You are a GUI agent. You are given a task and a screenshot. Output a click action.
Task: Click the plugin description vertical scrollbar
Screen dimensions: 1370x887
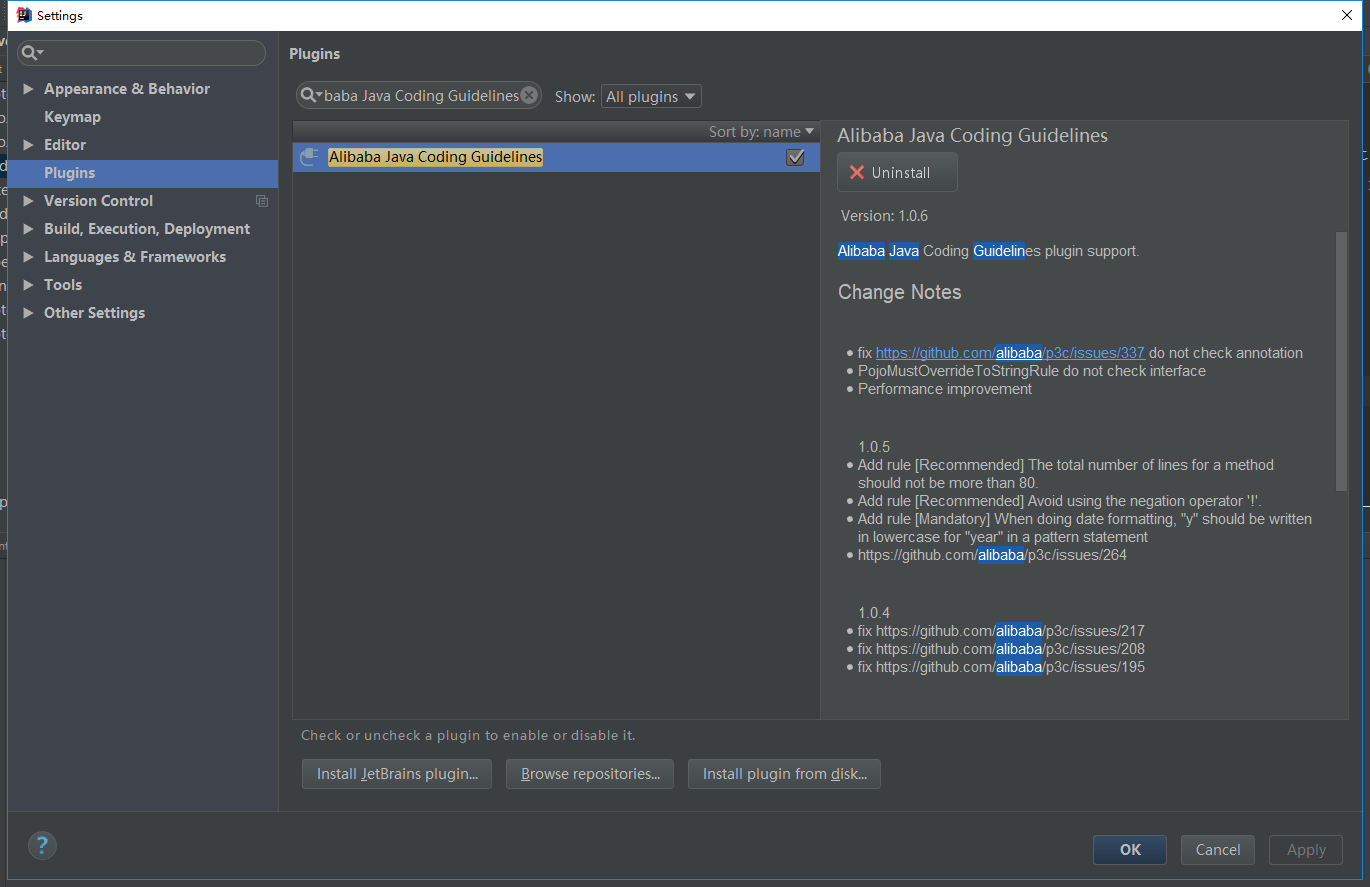1342,362
